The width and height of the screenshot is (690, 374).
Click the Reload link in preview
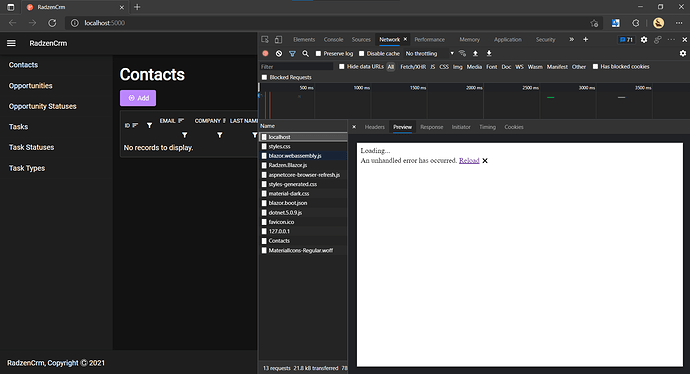469,161
